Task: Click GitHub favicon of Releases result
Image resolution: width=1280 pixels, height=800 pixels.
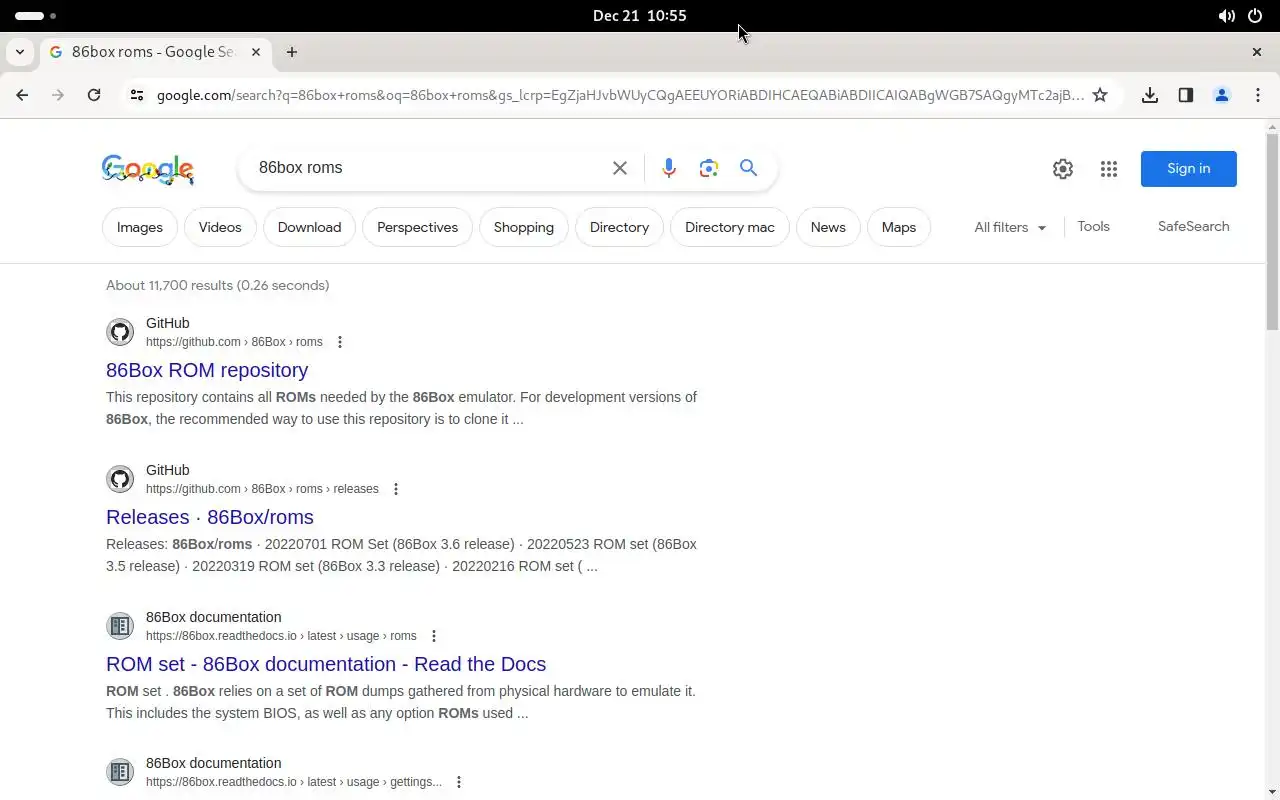Action: (120, 479)
